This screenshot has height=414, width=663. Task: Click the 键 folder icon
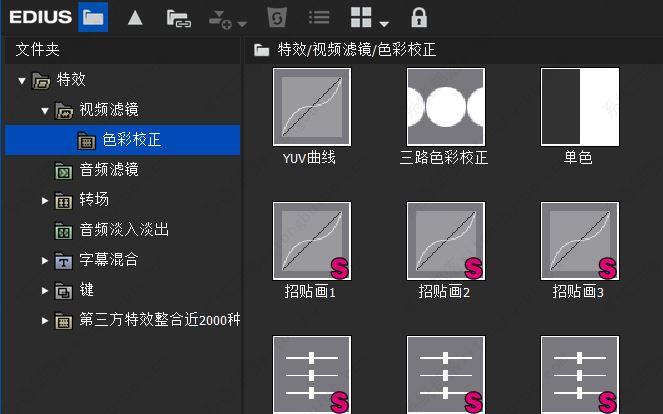click(63, 291)
